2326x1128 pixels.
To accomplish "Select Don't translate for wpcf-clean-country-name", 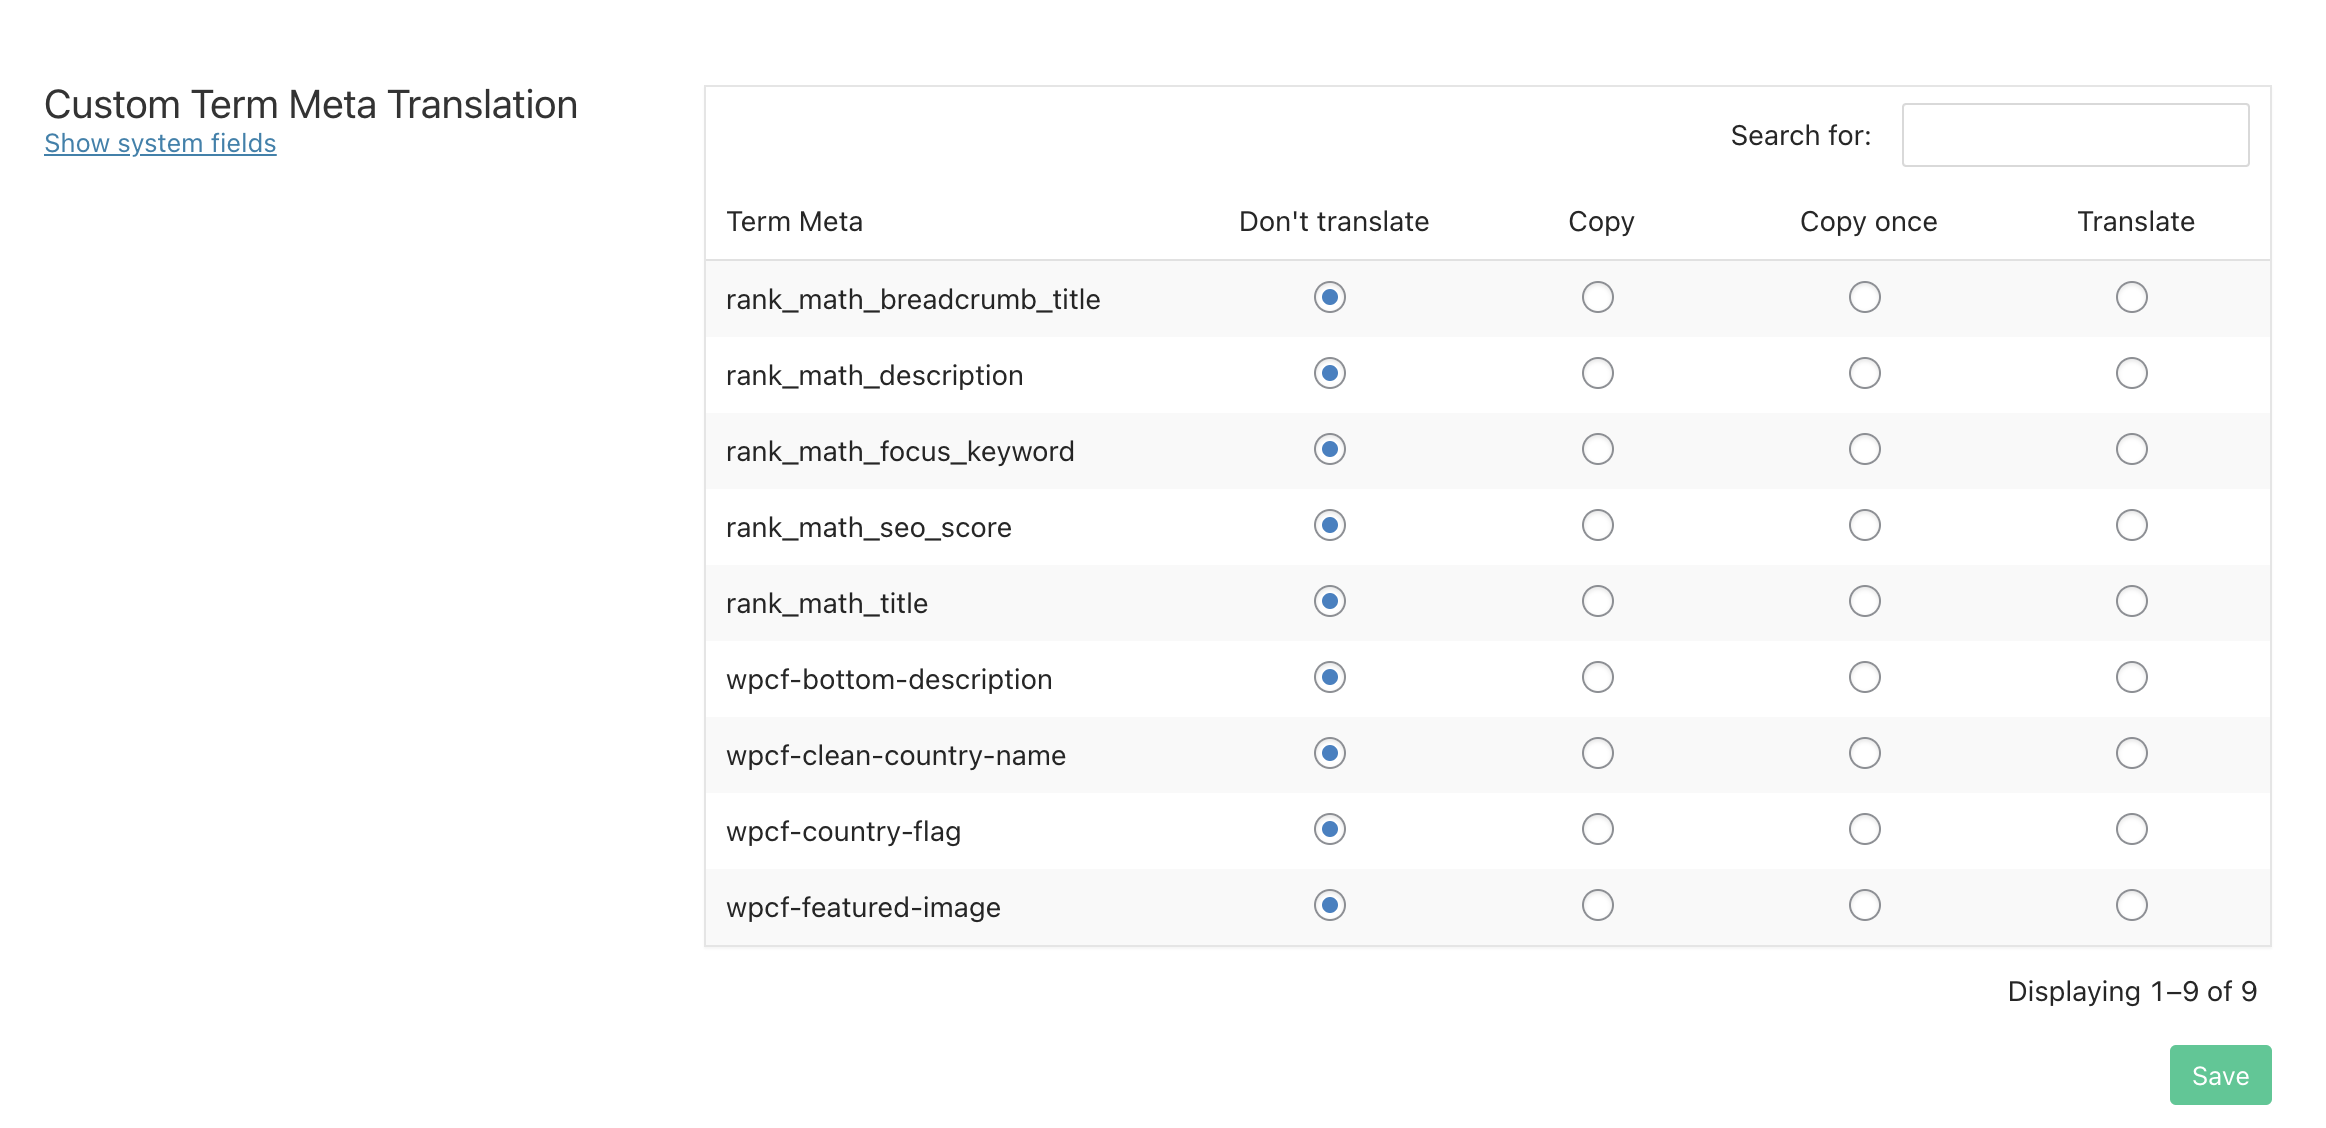I will click(x=1330, y=753).
